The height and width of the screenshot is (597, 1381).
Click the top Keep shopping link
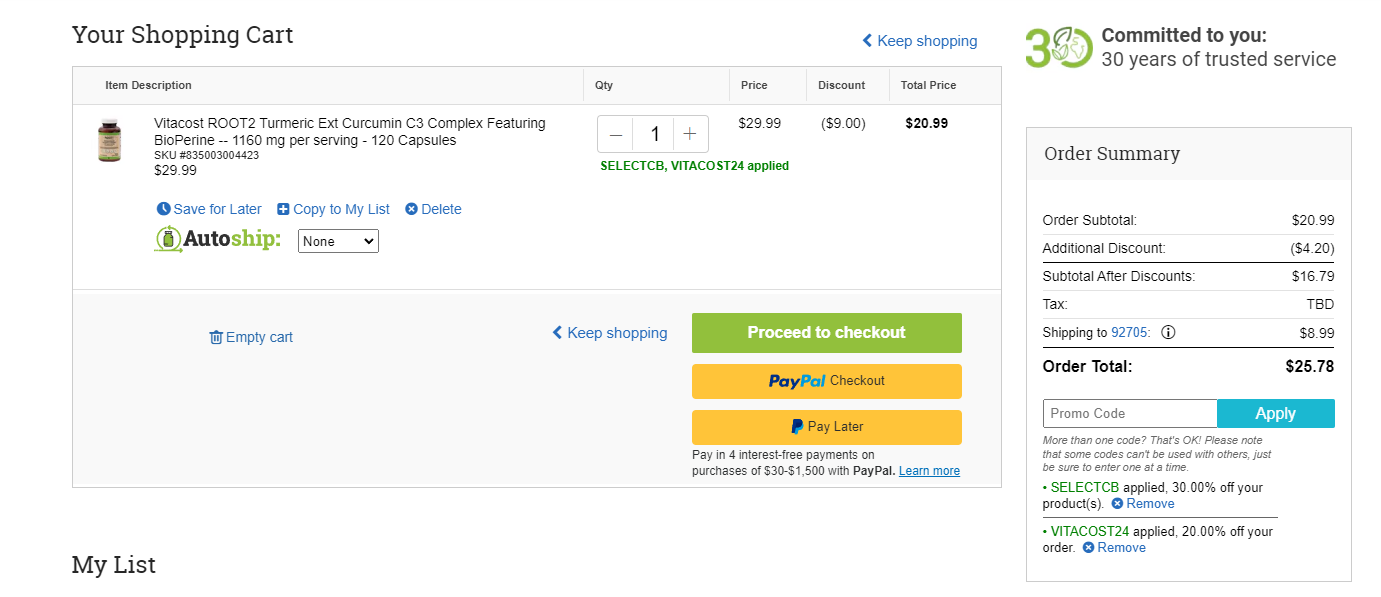coord(920,41)
